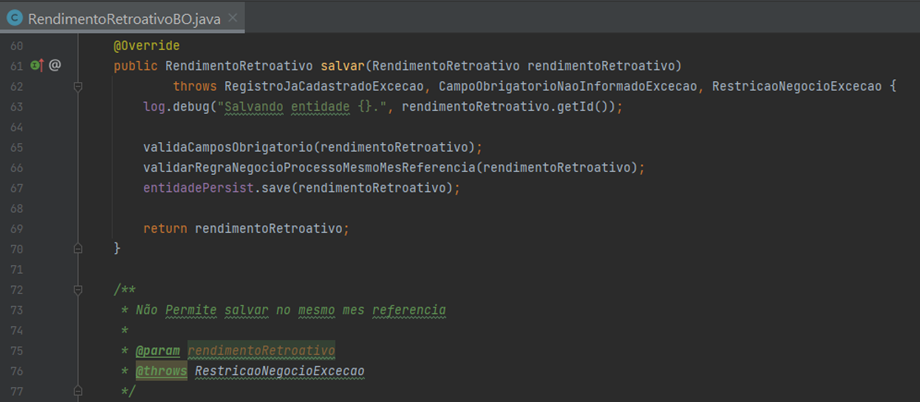Collapse the Javadoc comment fold on line 72

77,289
